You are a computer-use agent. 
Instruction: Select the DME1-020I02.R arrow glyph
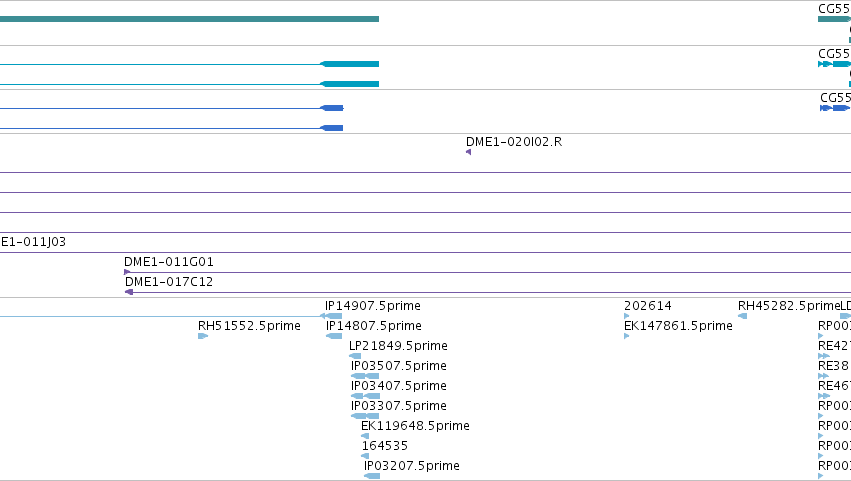coord(468,152)
